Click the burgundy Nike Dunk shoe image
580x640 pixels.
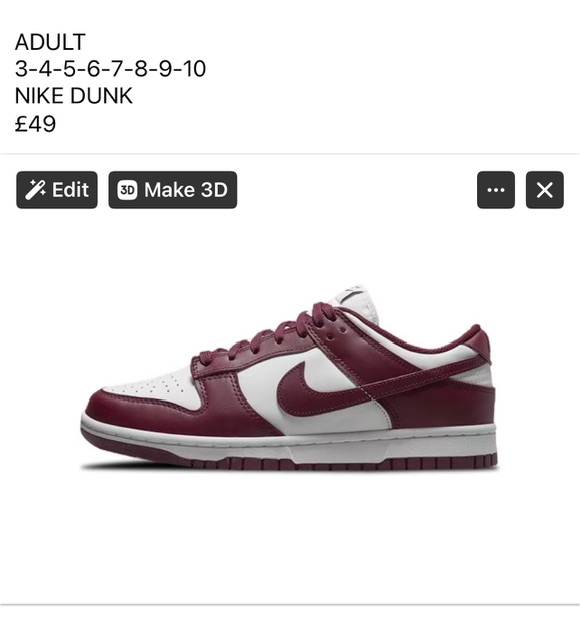(289, 378)
